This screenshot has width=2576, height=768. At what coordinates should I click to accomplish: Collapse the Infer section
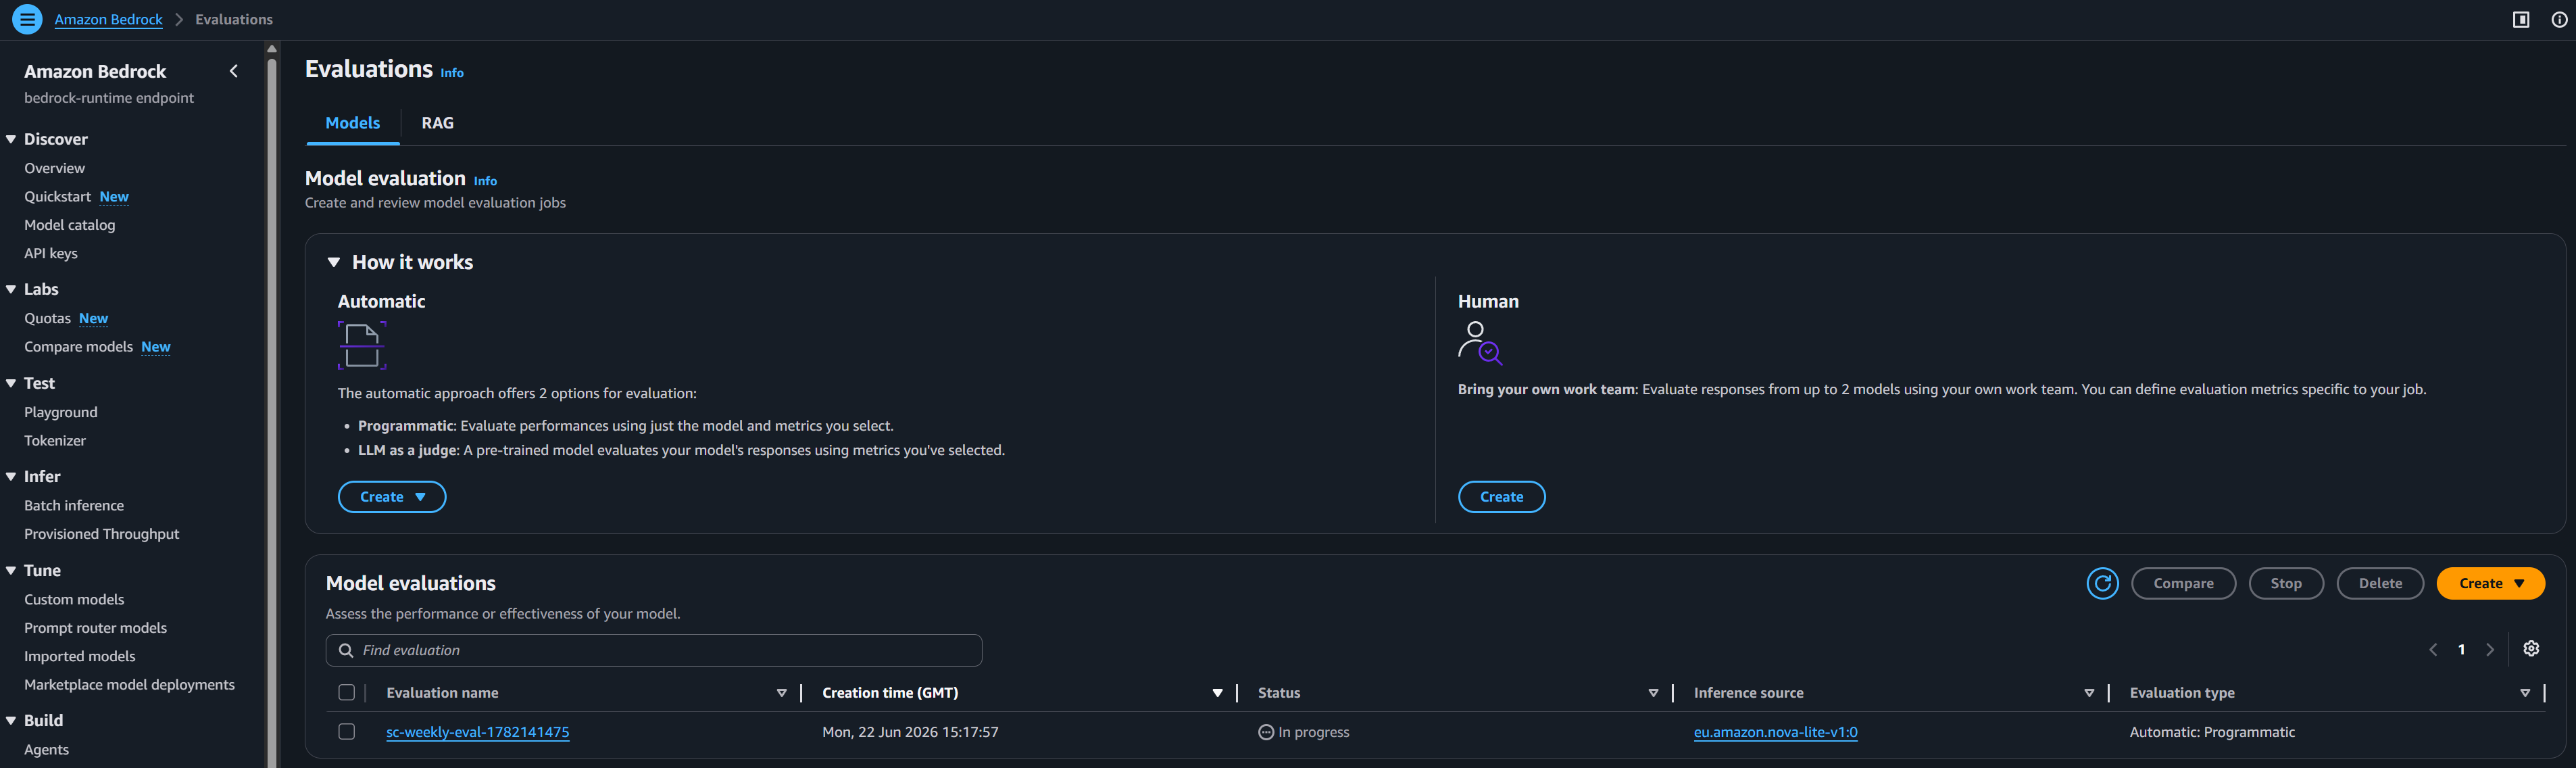(11, 476)
